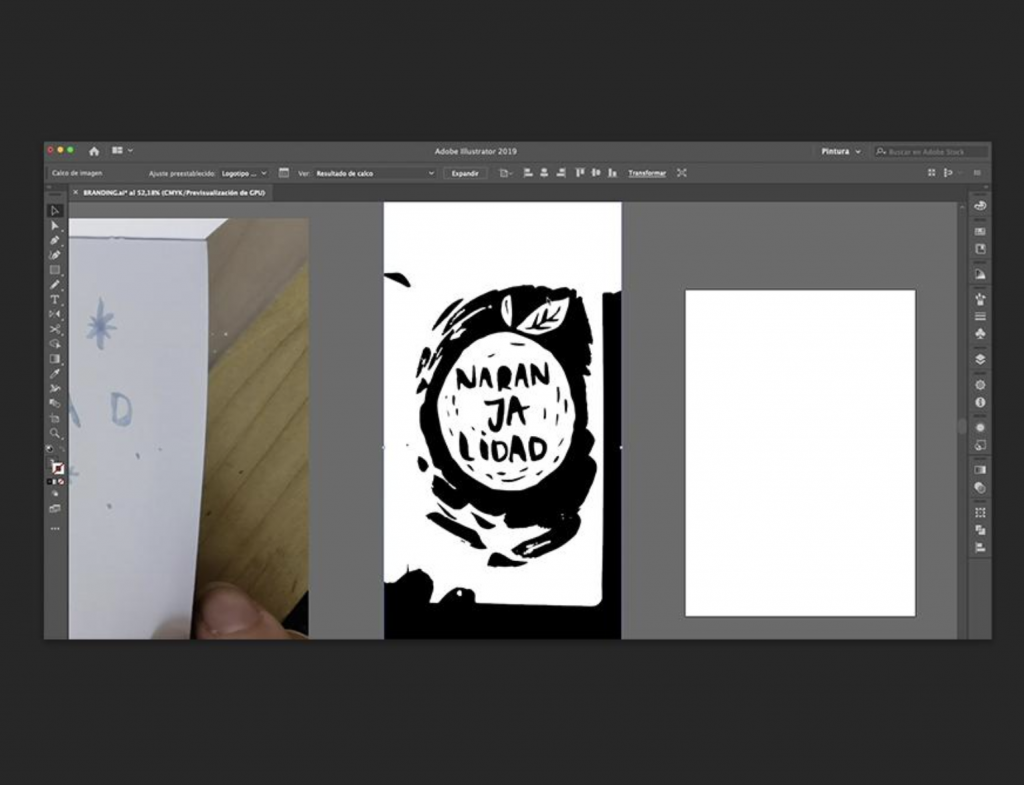The width and height of the screenshot is (1024, 785).
Task: Click the Edit Toolbar three dots
Action: coord(55,528)
